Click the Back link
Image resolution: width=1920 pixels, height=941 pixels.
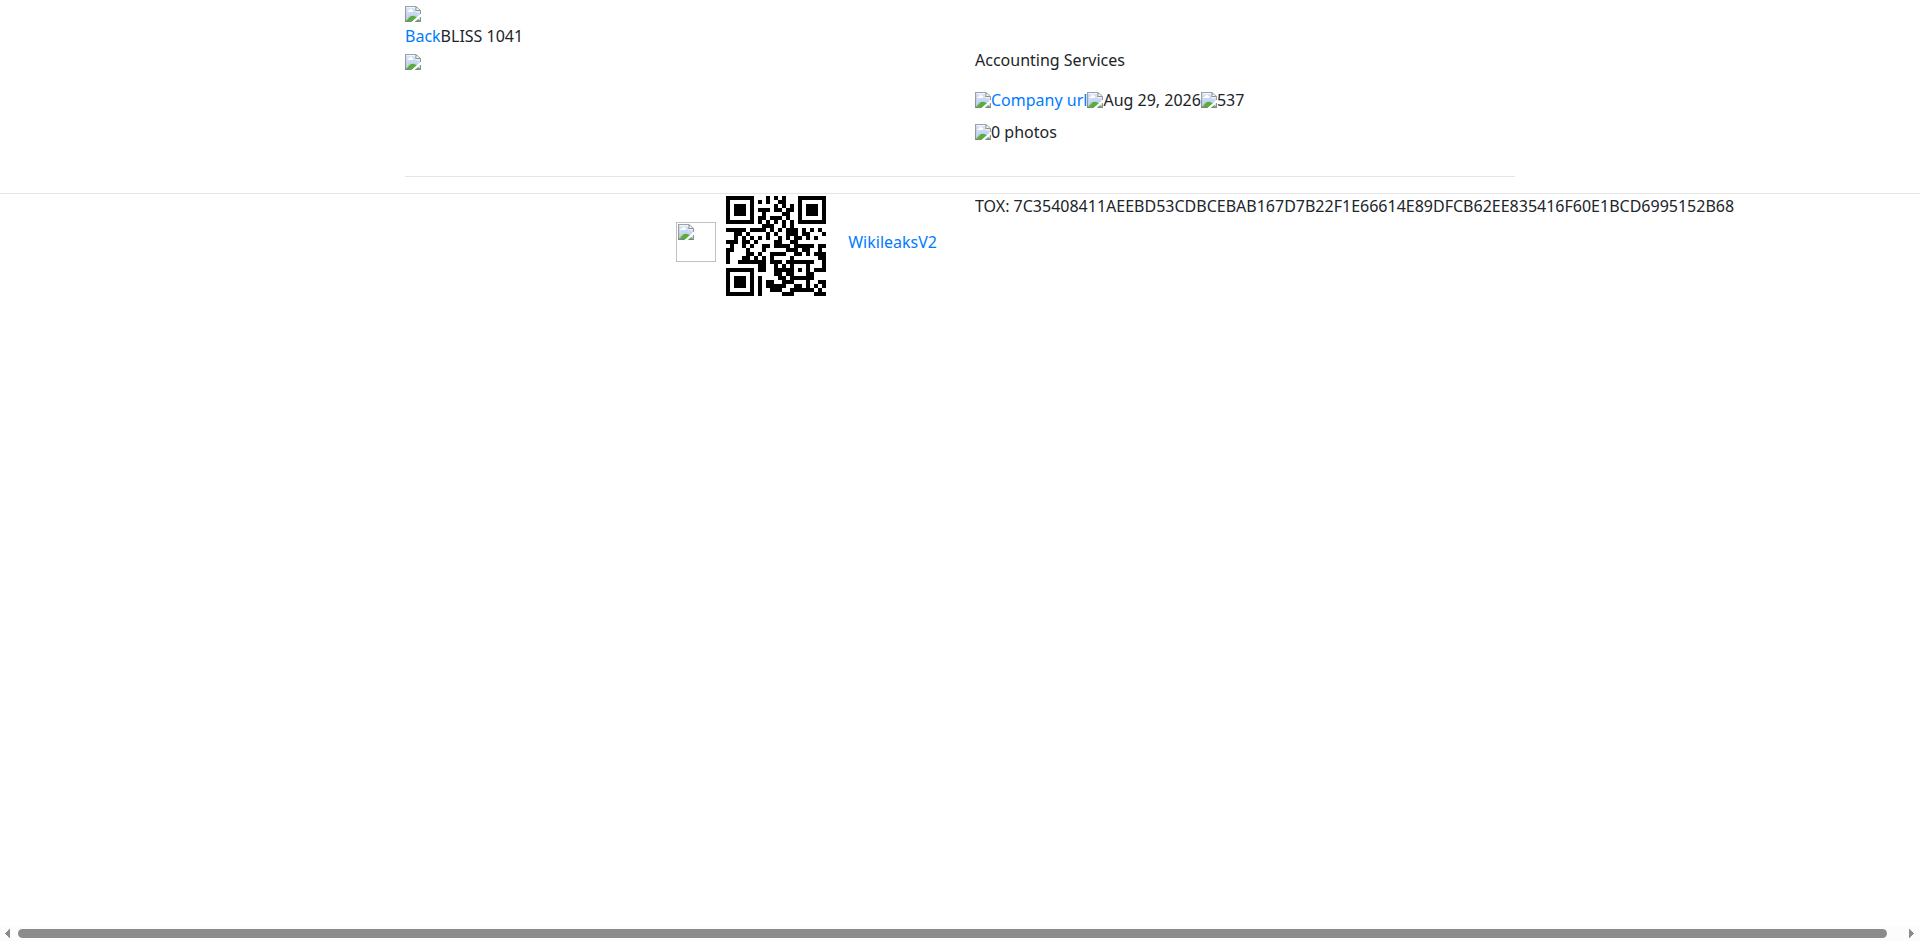point(422,36)
